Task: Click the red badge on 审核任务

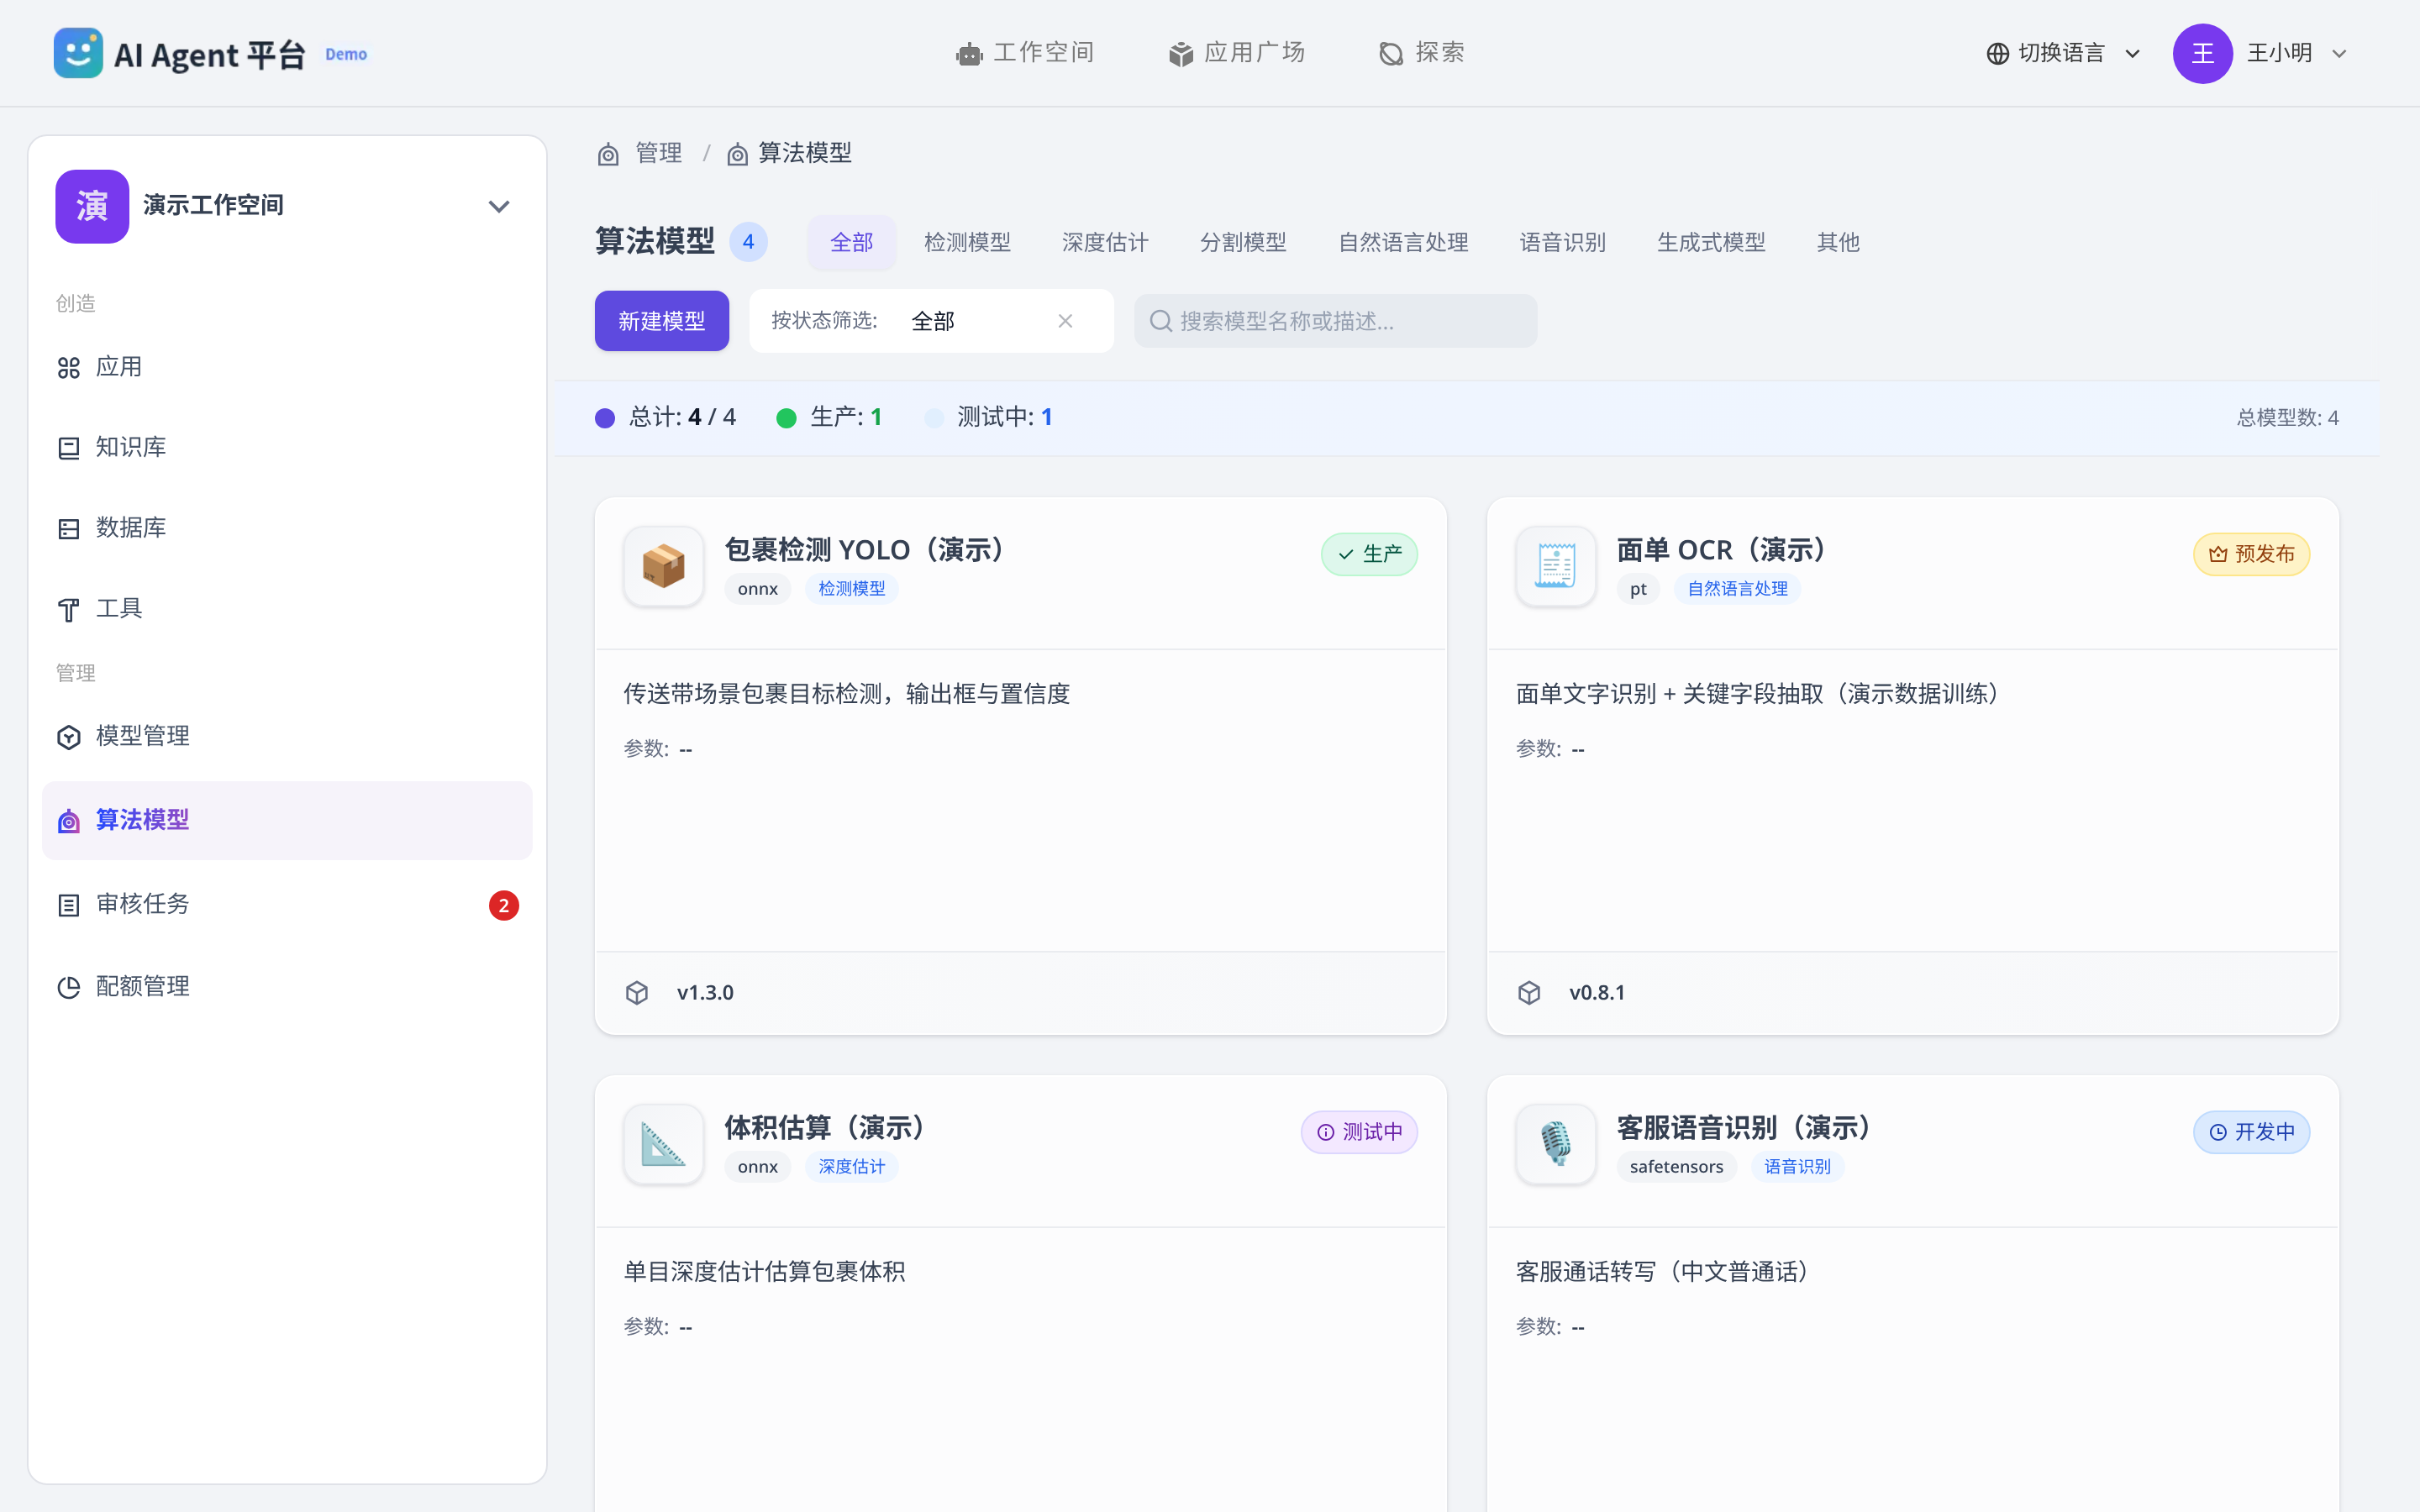Action: click(503, 905)
